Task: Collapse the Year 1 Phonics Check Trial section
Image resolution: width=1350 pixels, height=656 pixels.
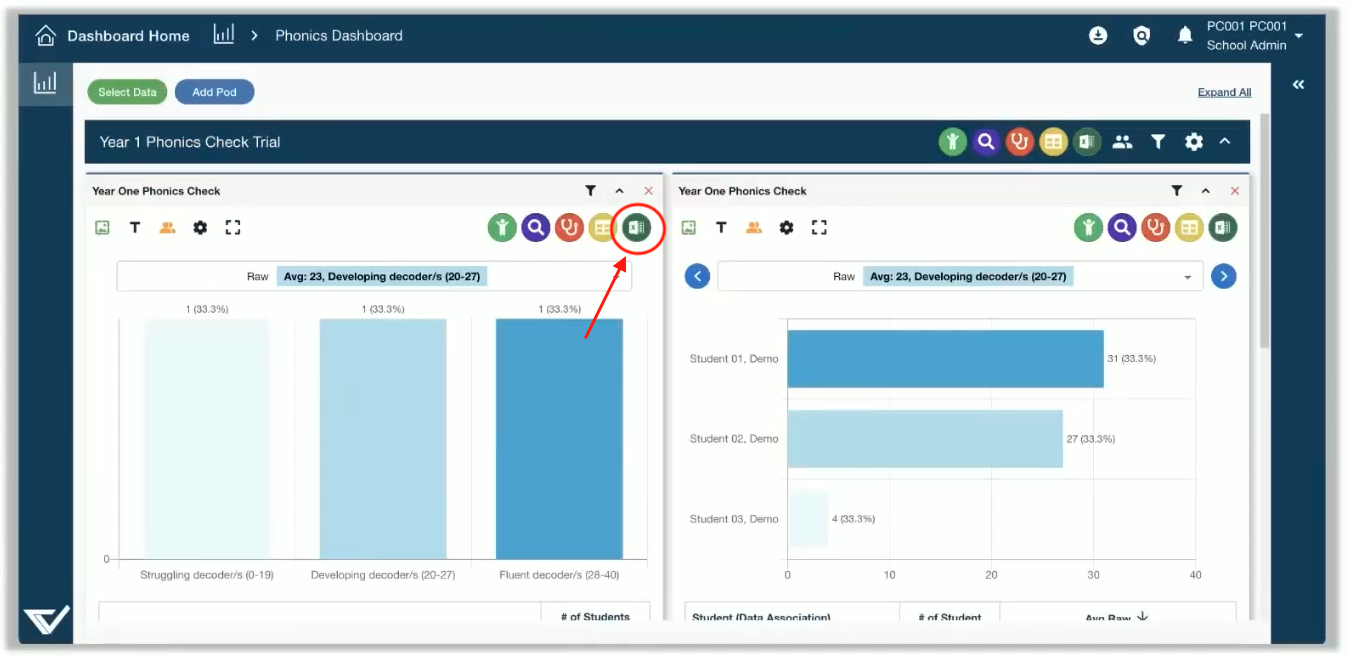Action: tap(1225, 142)
